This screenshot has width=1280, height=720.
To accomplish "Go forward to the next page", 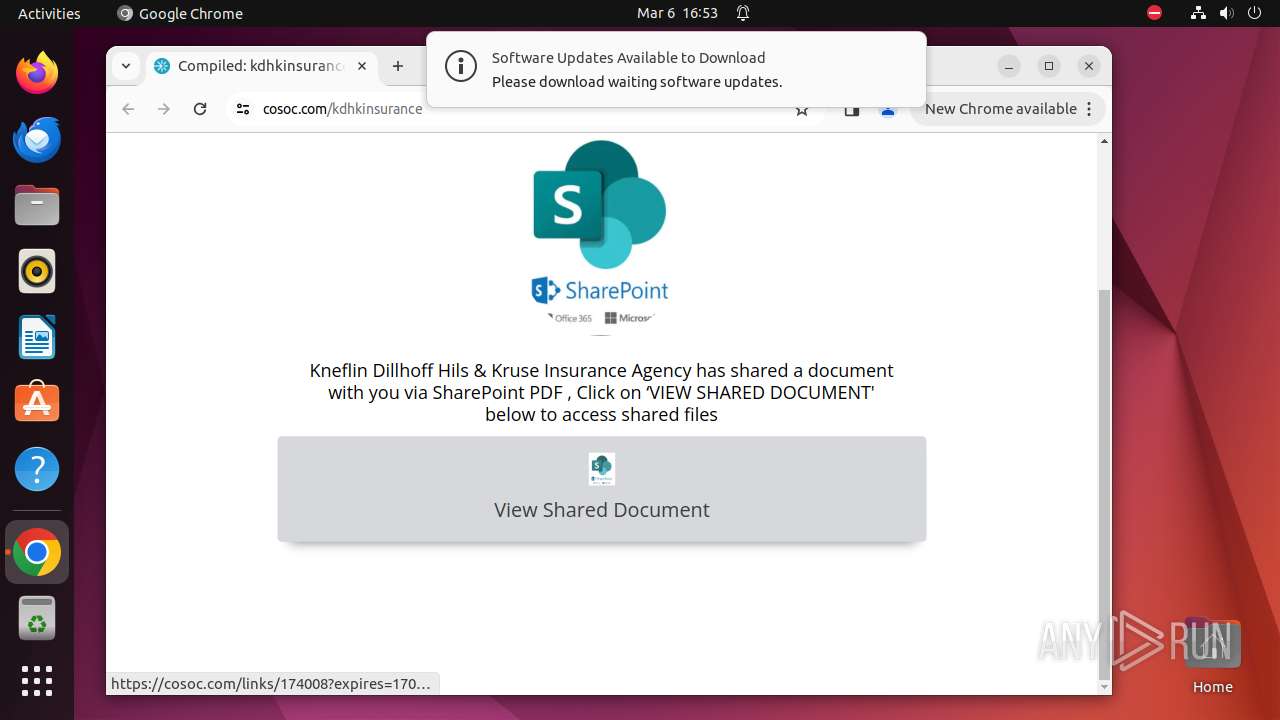I will click(164, 109).
